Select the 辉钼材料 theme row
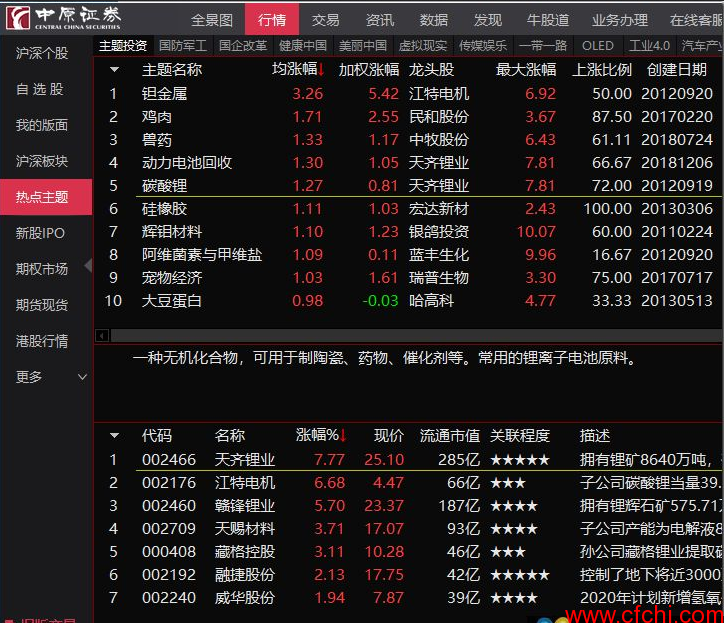 [x=408, y=232]
